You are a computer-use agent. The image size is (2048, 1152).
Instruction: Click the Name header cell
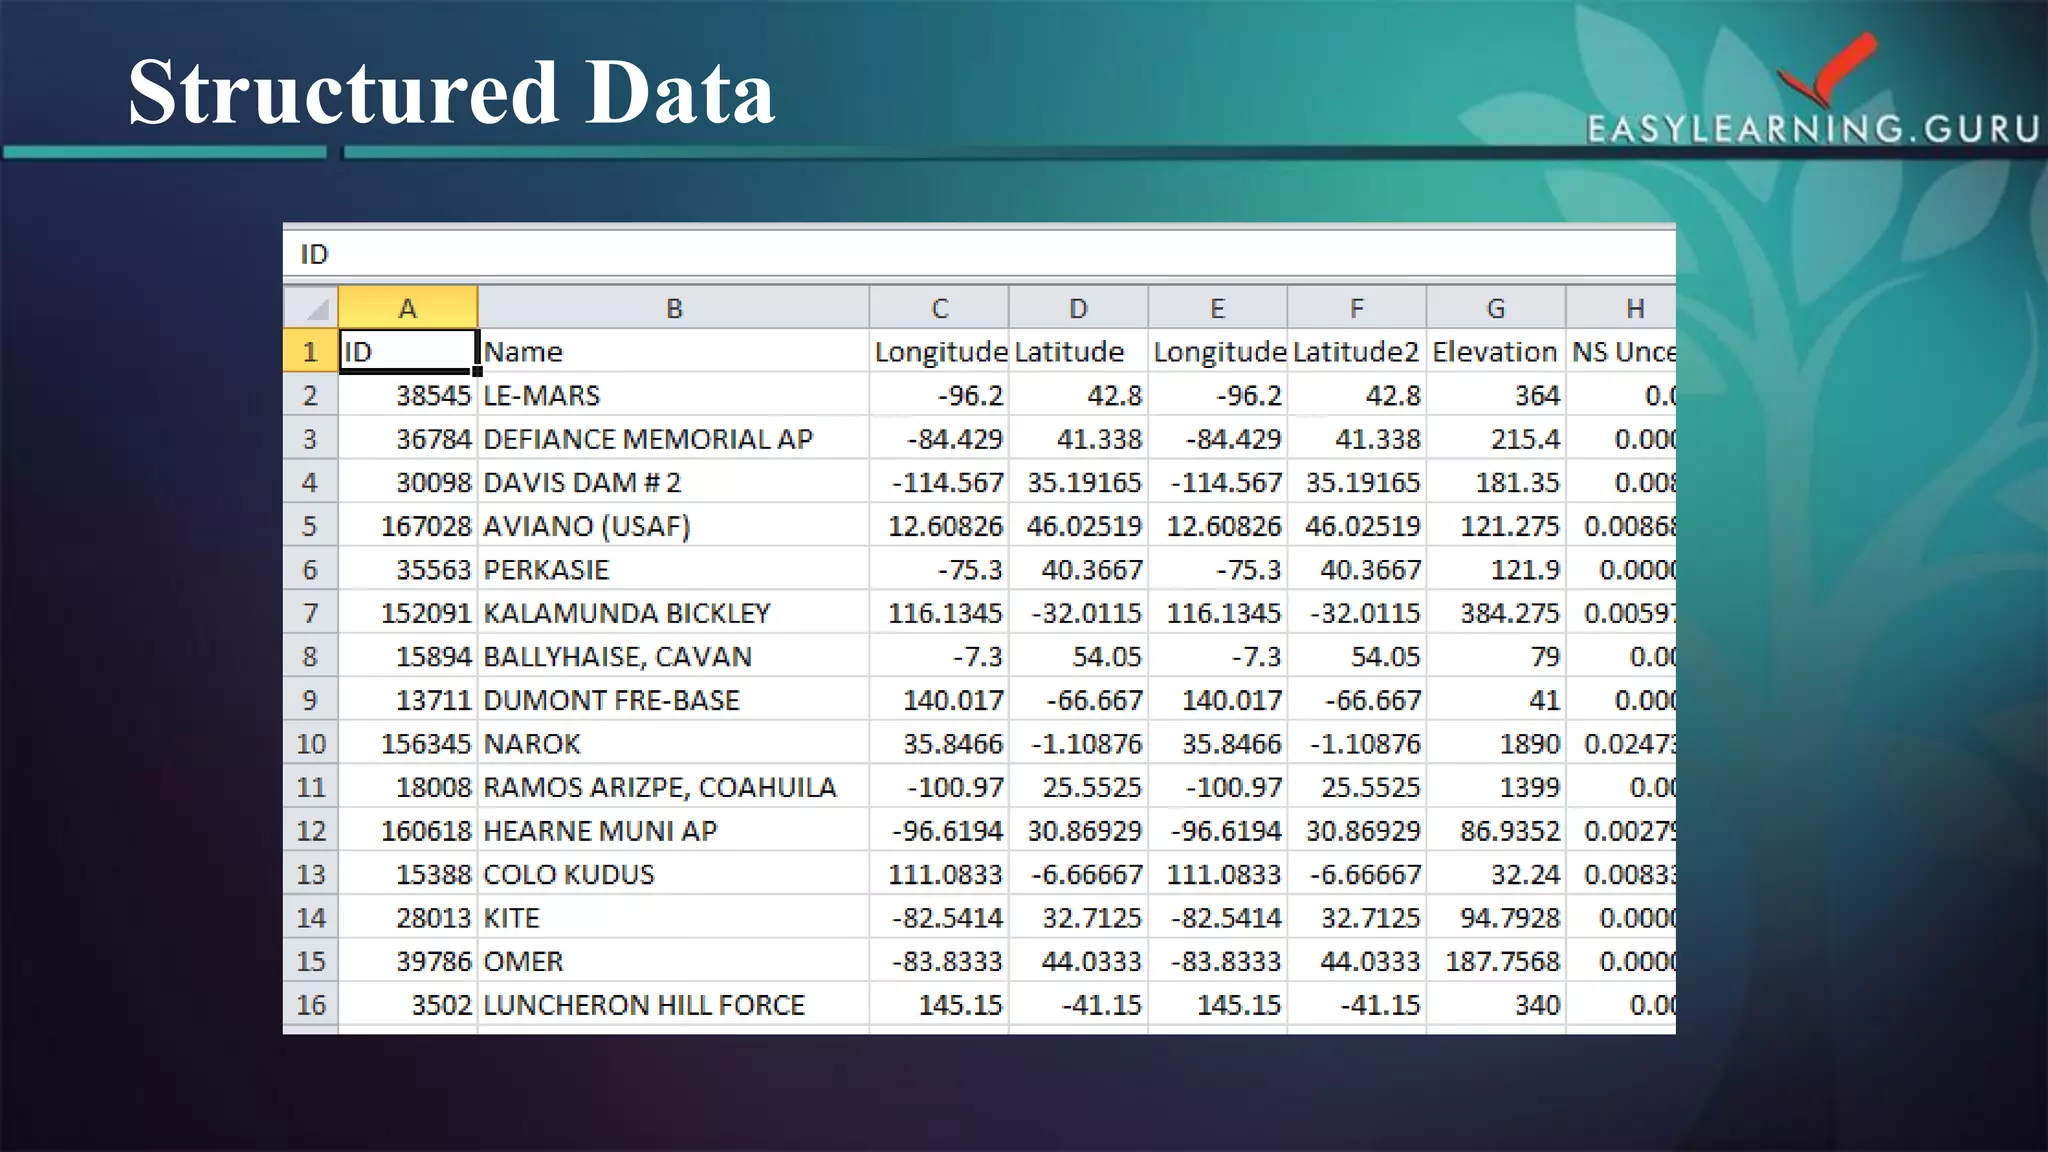click(673, 352)
